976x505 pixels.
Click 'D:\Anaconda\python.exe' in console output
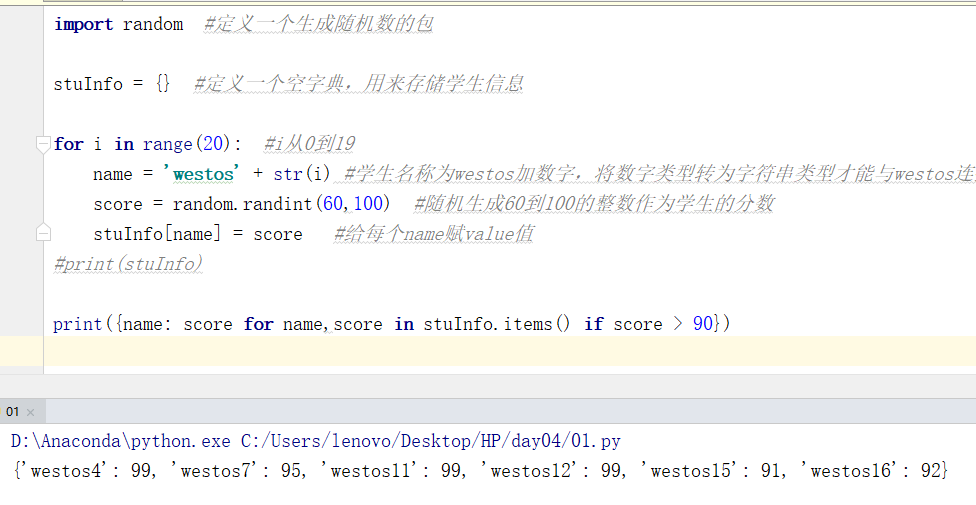click(121, 441)
